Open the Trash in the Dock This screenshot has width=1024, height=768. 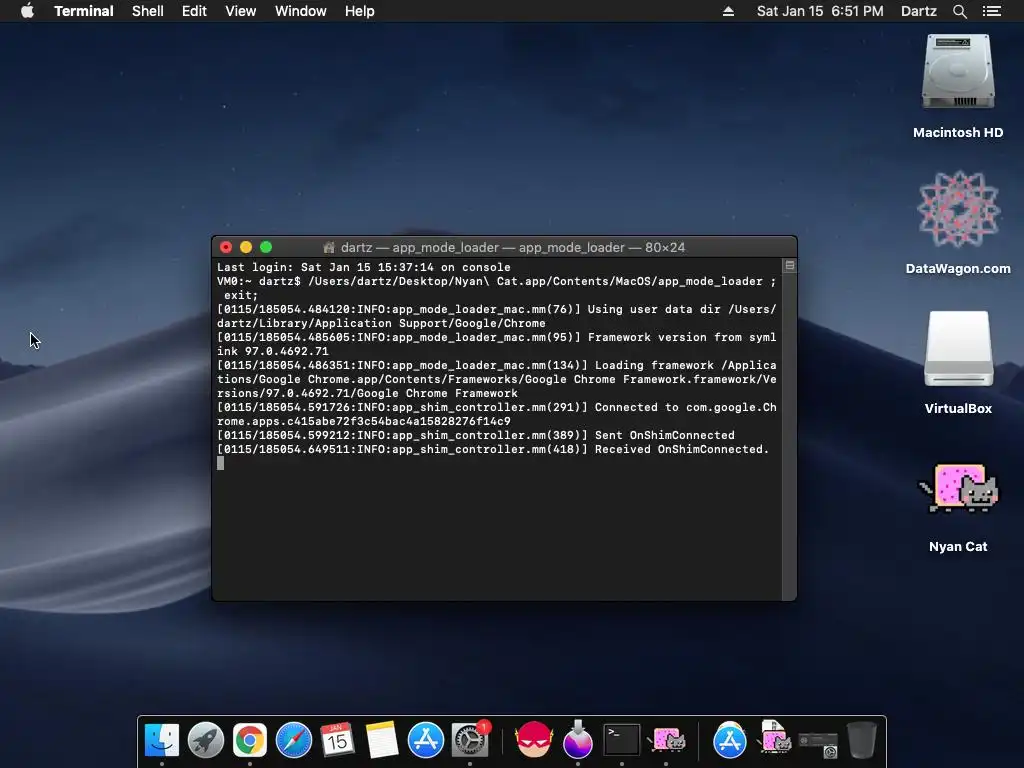[x=862, y=740]
